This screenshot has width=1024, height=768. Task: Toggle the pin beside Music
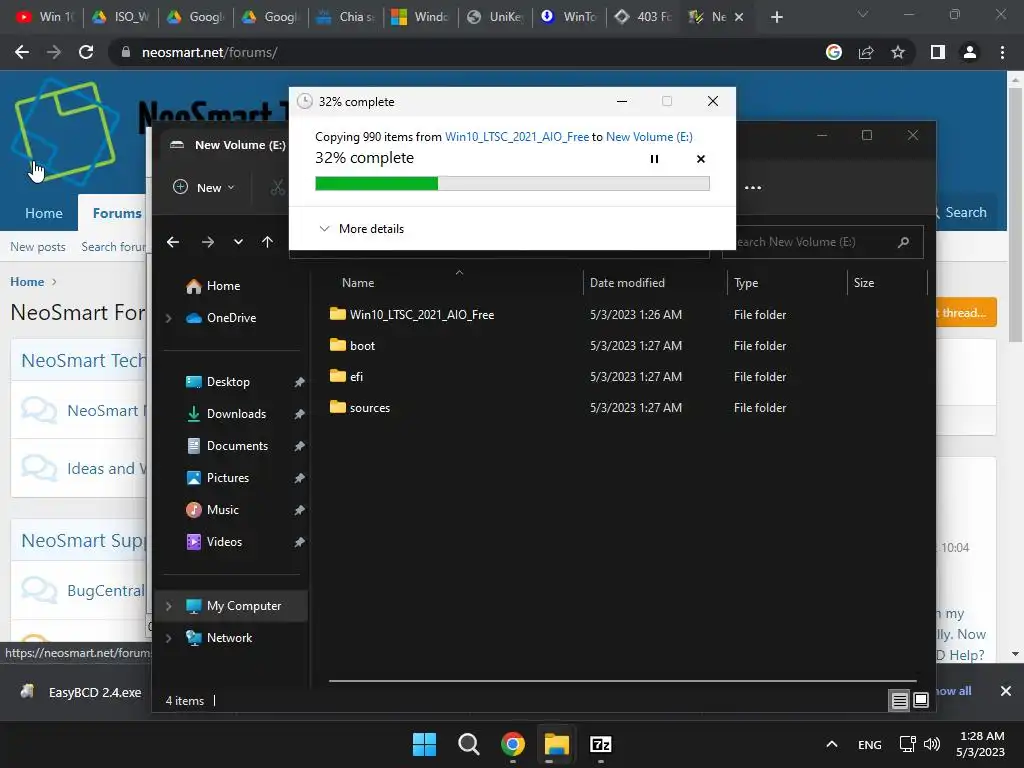pyautogui.click(x=299, y=510)
